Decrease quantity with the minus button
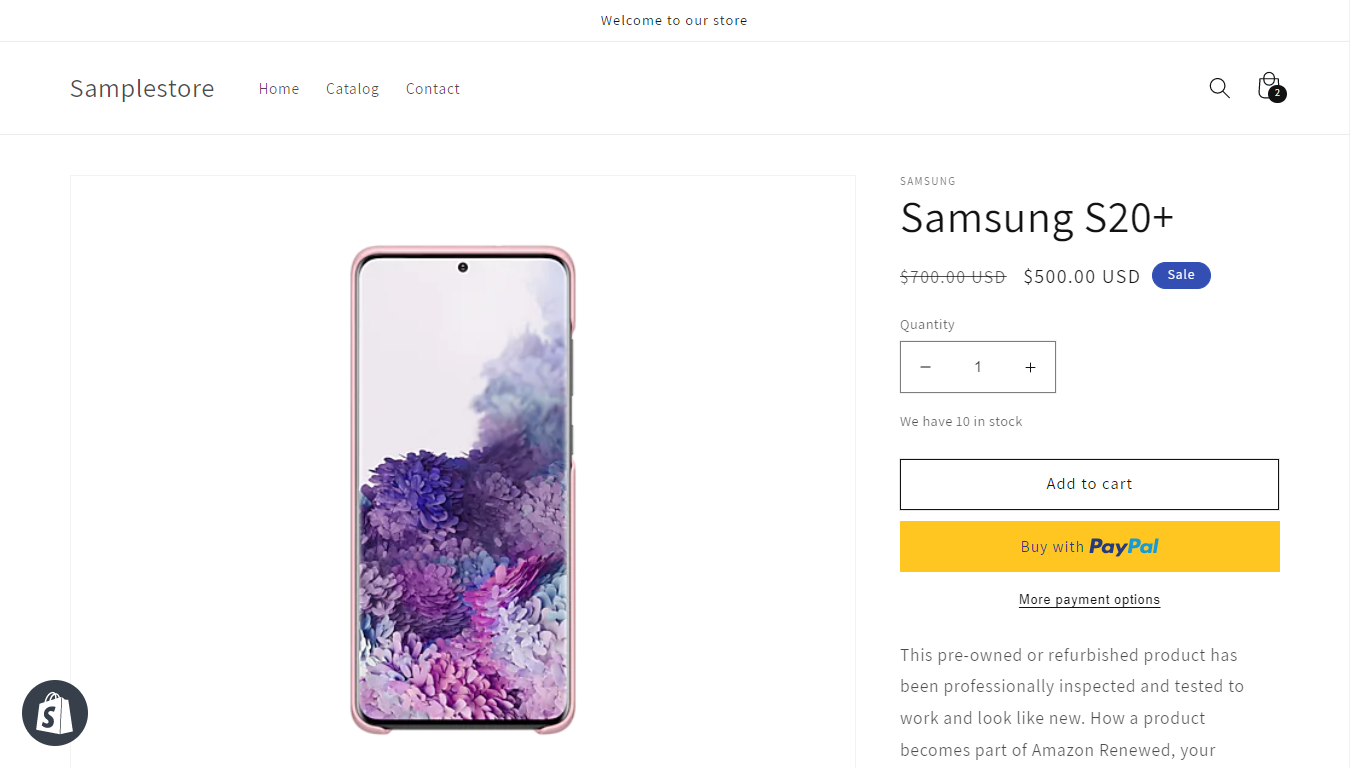1350x768 pixels. (x=926, y=367)
